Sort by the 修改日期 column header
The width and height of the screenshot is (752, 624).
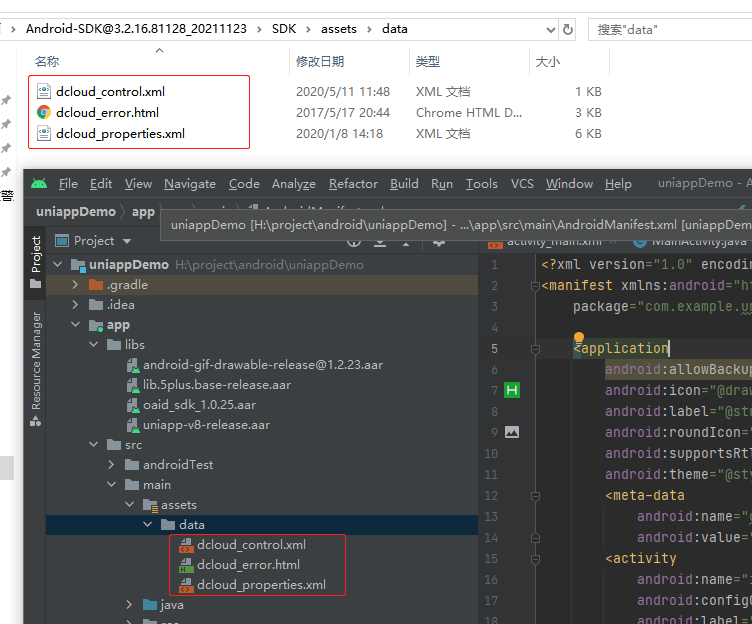click(320, 61)
